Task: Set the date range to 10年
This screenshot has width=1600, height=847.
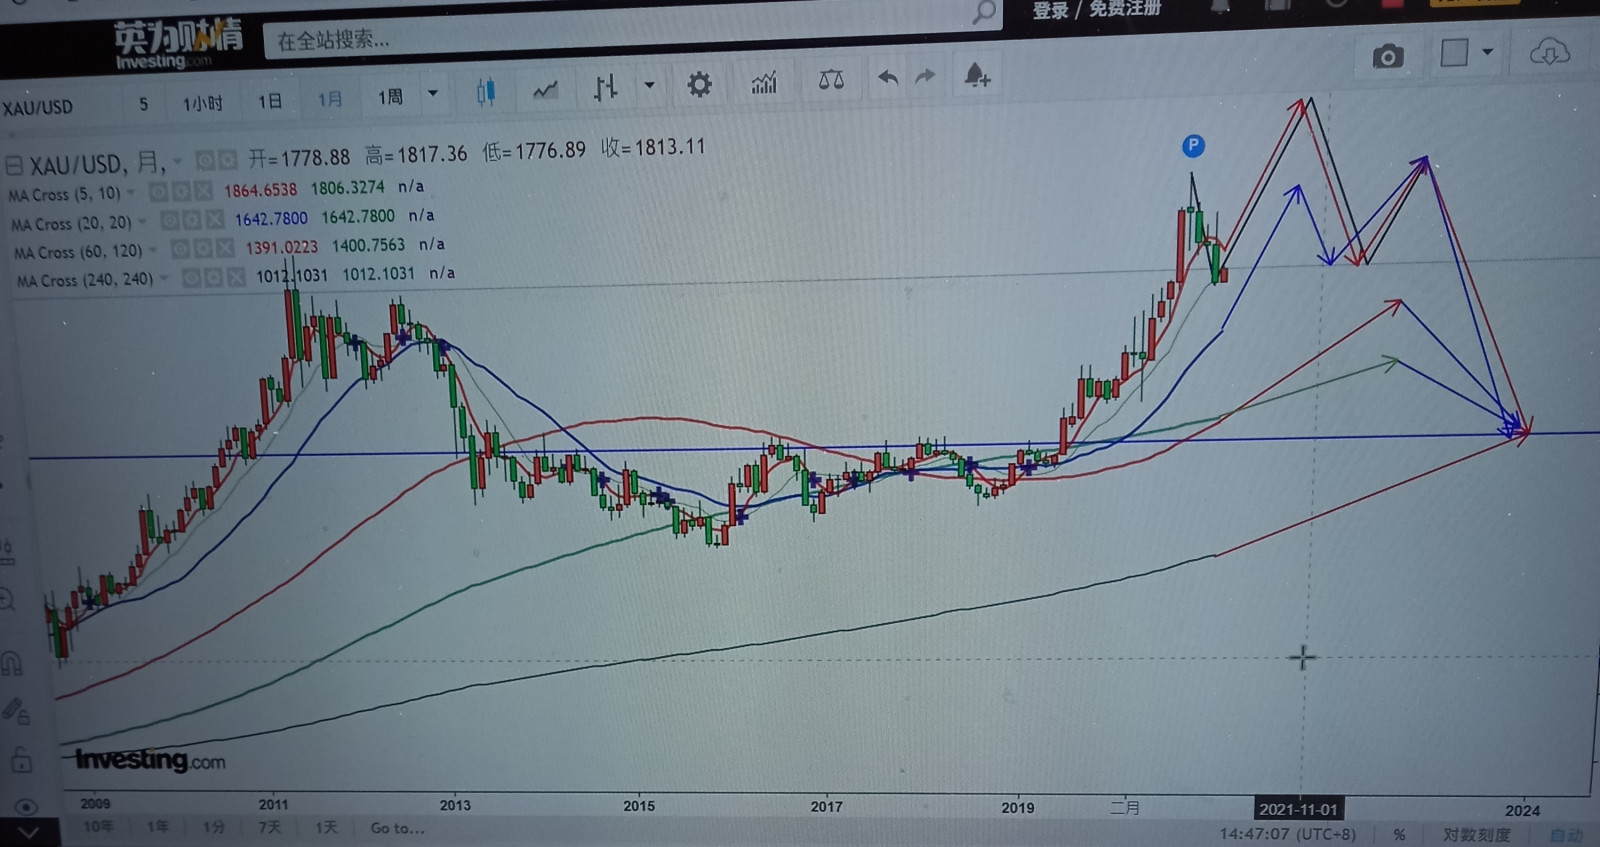Action: click(x=99, y=826)
